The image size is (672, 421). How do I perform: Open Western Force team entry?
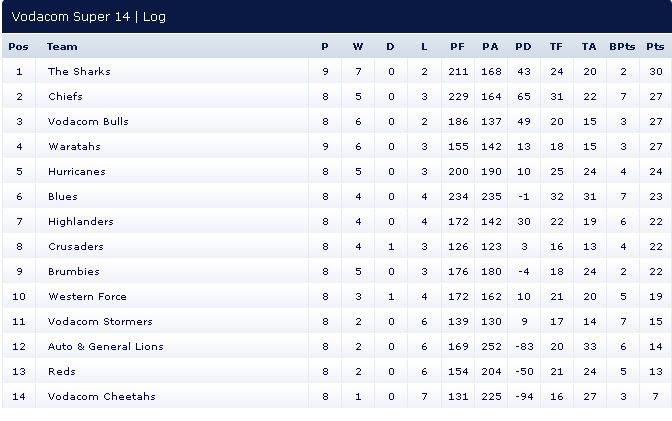(x=86, y=297)
